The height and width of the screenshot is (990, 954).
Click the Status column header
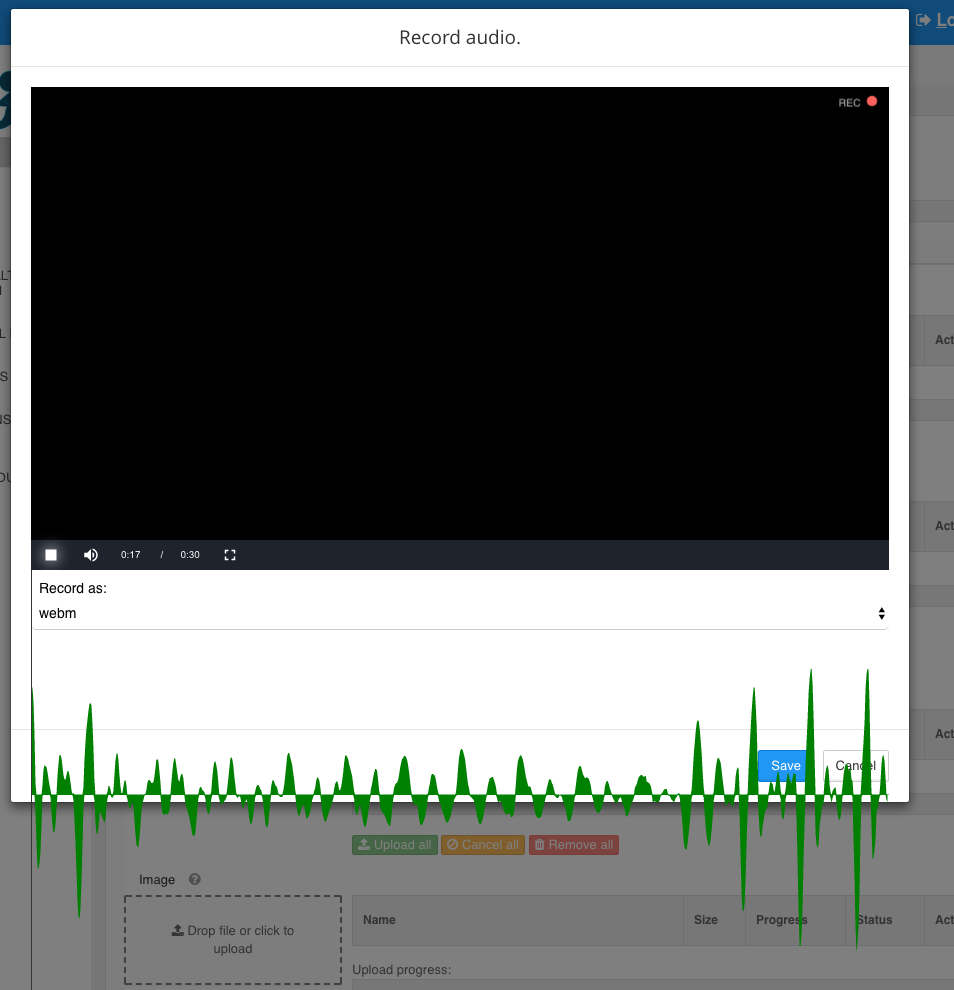pyautogui.click(x=873, y=920)
